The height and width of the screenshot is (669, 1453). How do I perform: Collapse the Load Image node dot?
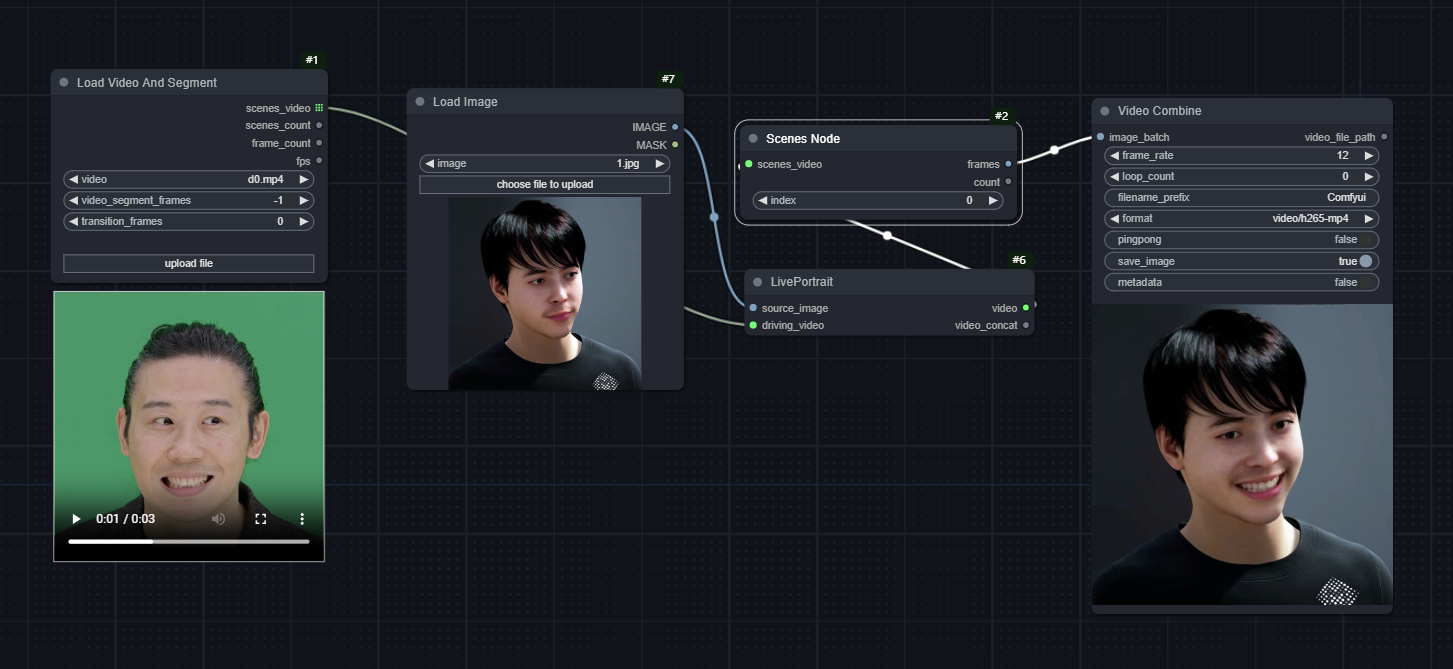tap(420, 102)
